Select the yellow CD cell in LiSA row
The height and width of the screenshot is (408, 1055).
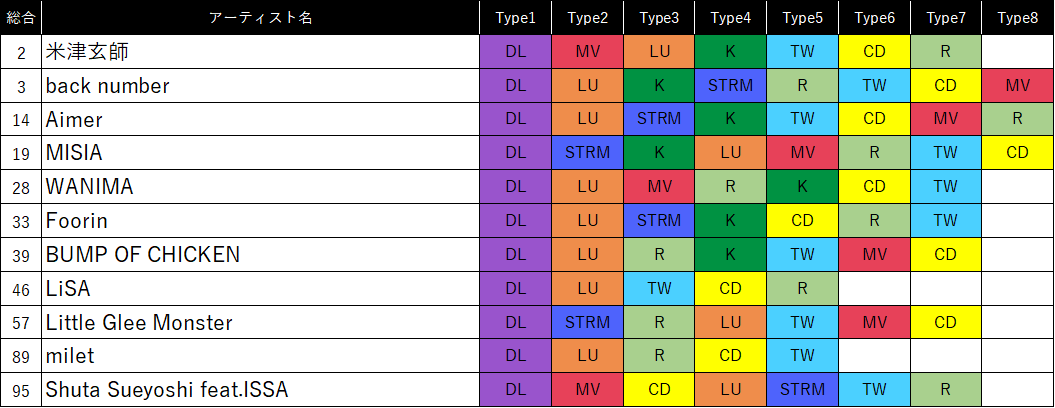(731, 289)
